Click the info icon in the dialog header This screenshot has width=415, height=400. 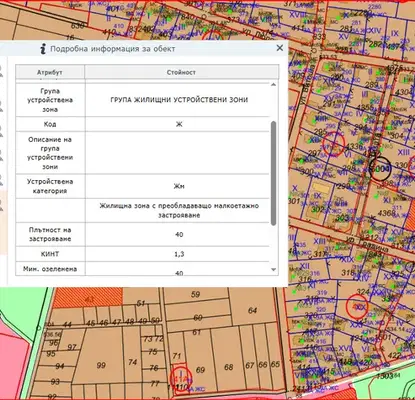(43, 49)
